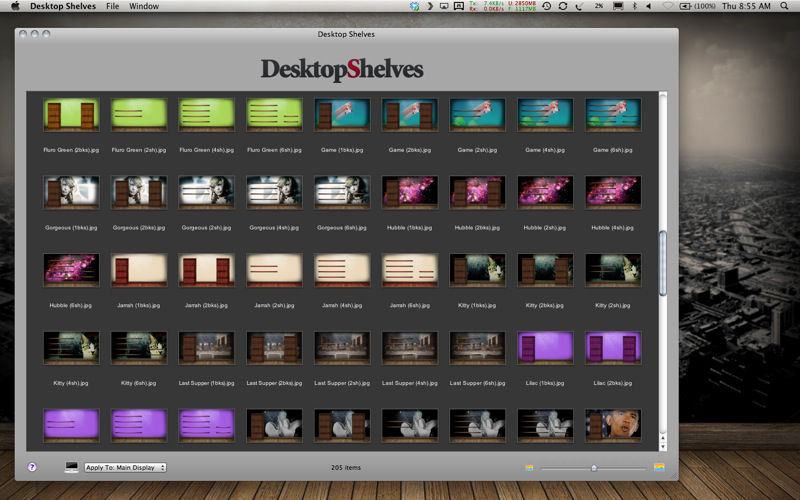Adjust the thumbnail size slider
Screen dimensions: 800x500
pos(594,467)
